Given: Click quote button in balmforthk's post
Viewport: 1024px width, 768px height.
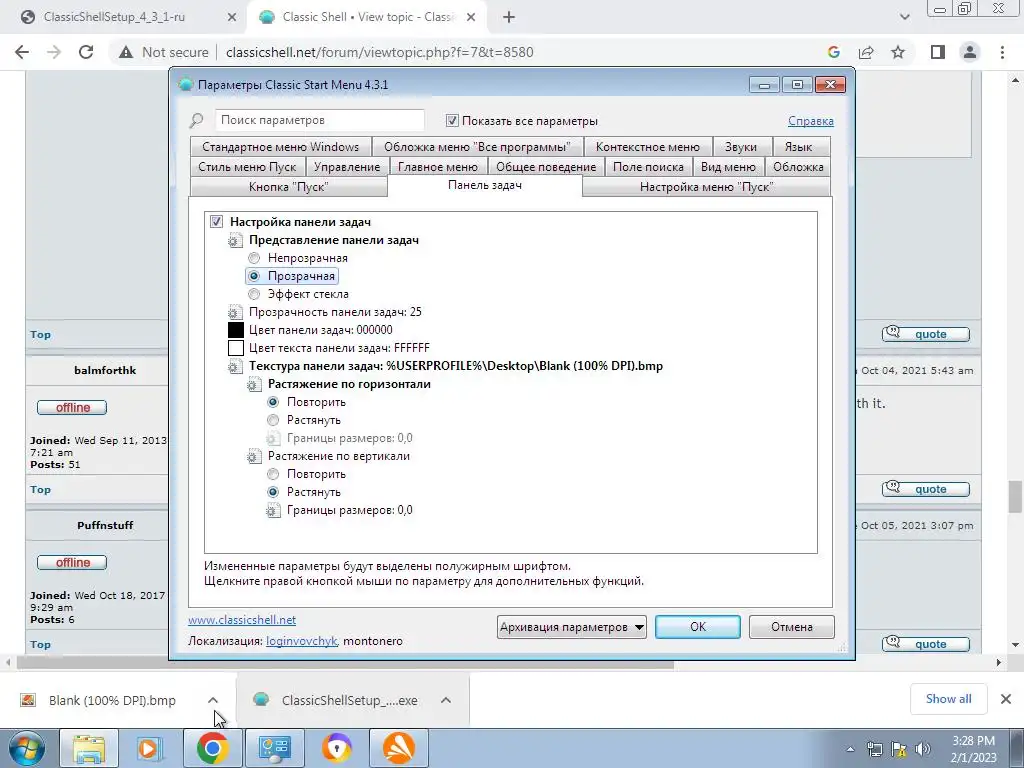Looking at the screenshot, I should [925, 489].
